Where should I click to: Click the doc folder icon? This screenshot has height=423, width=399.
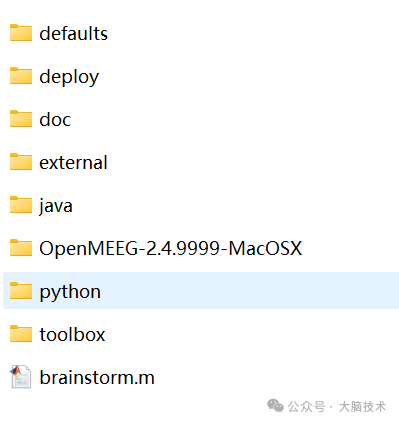(x=21, y=119)
